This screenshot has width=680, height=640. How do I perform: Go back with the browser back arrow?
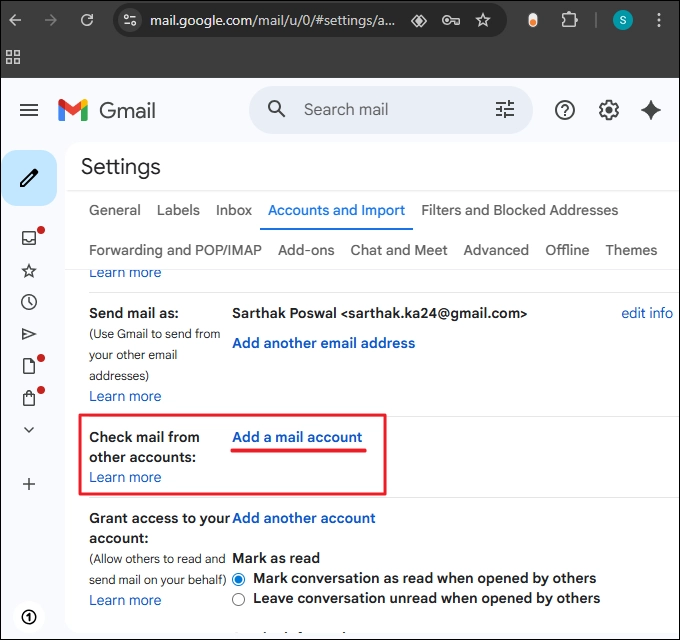(15, 20)
